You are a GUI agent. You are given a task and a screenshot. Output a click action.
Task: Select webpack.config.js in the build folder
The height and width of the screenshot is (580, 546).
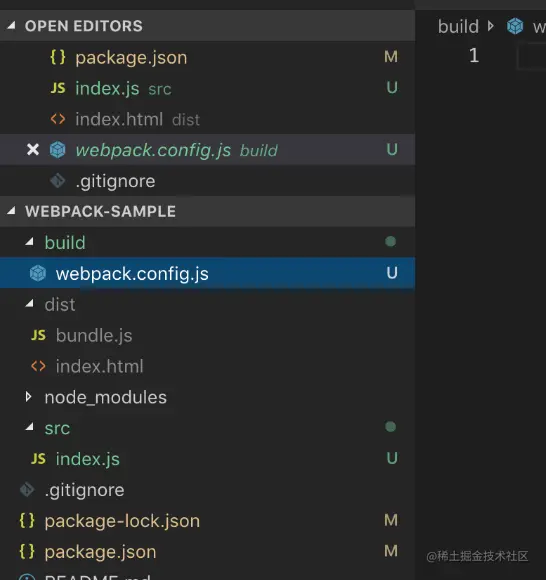(207, 273)
